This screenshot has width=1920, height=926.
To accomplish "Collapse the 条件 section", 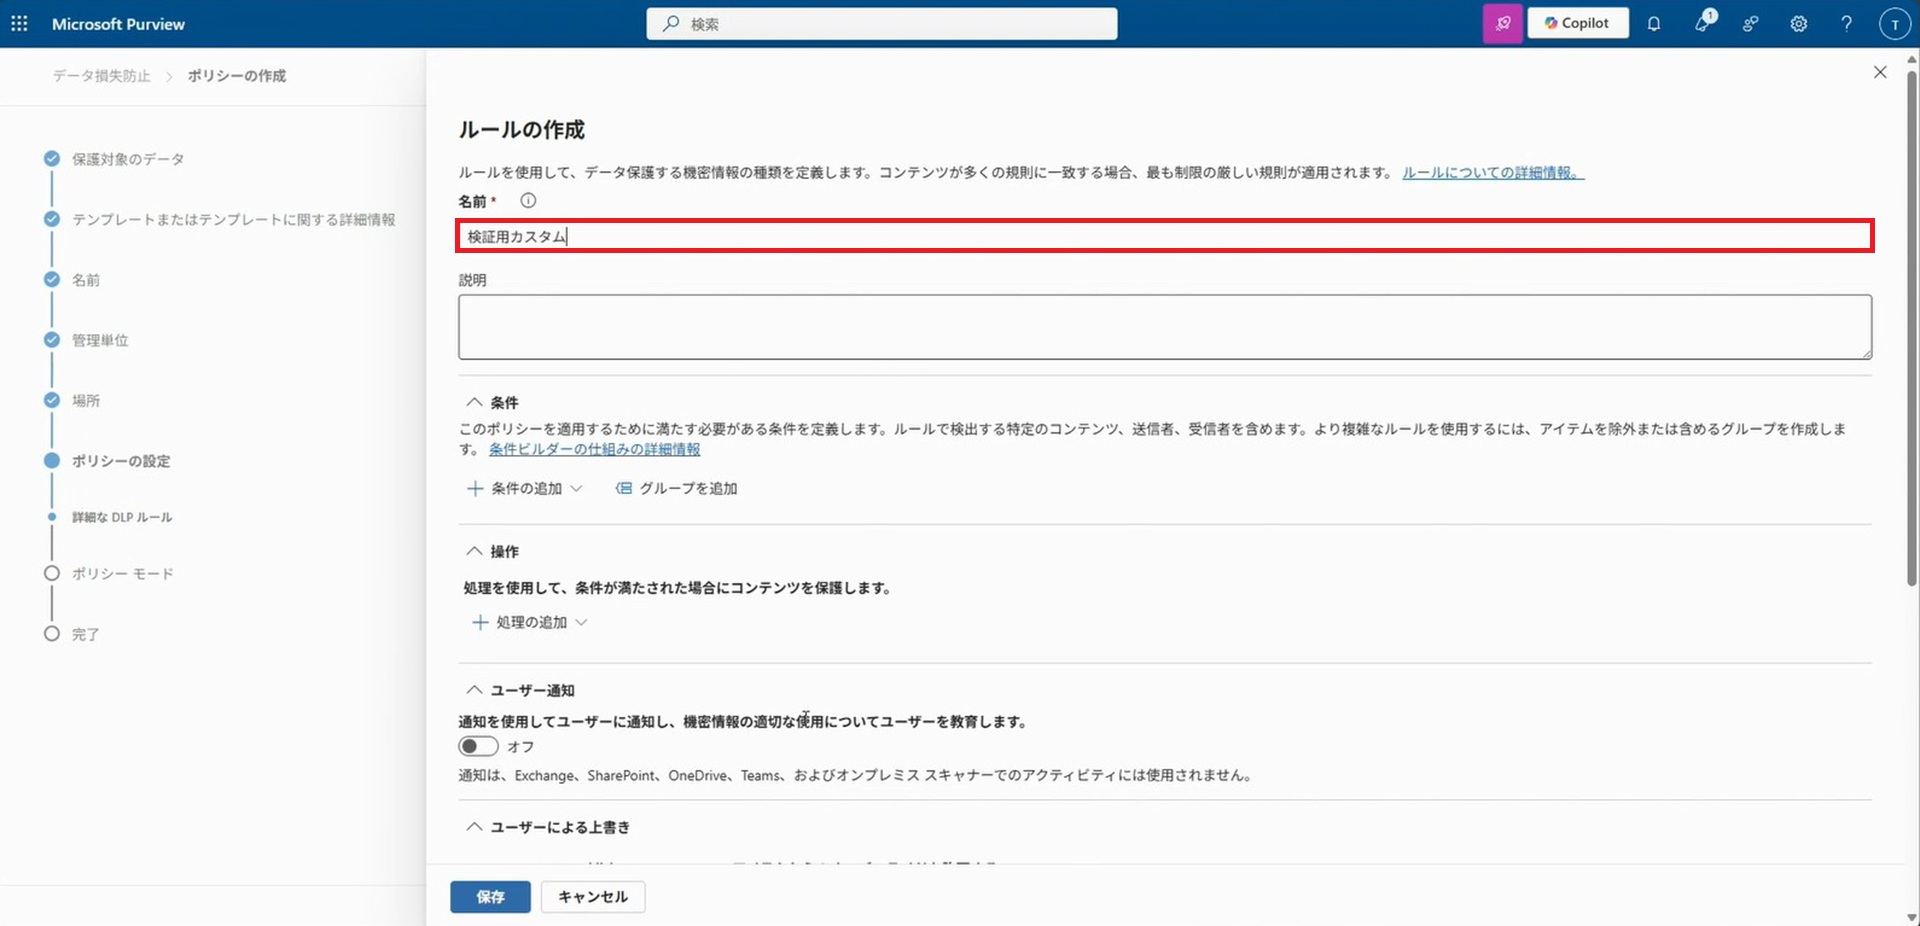I will (x=474, y=402).
